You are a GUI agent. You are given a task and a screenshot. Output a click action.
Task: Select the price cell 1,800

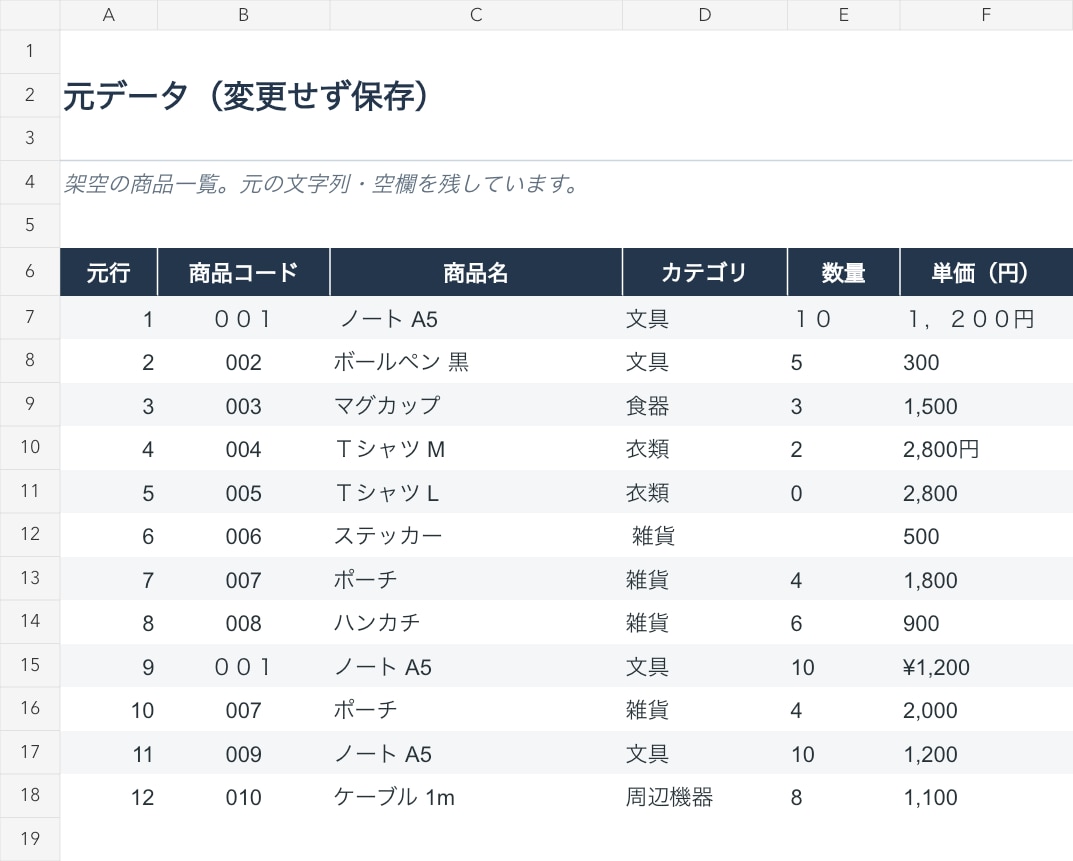click(986, 580)
